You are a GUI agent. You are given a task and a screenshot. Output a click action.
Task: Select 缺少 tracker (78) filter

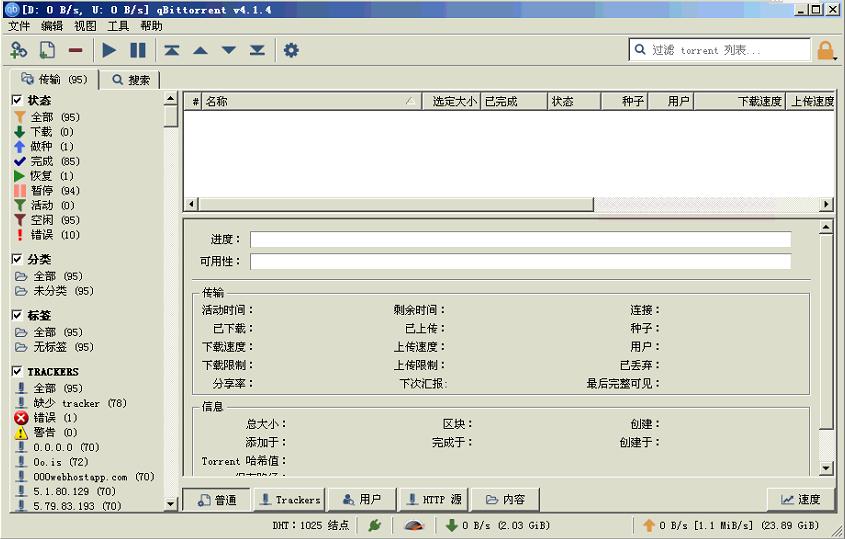(x=72, y=403)
